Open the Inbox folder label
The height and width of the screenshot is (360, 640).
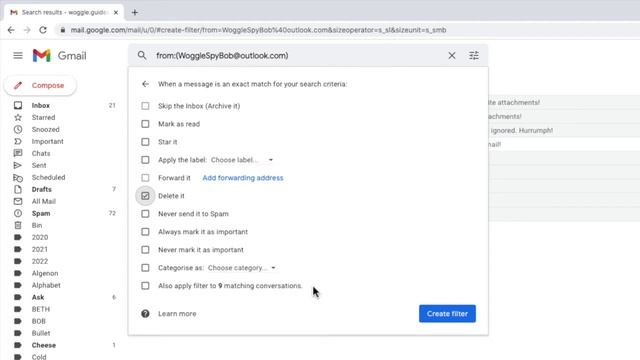coord(41,105)
